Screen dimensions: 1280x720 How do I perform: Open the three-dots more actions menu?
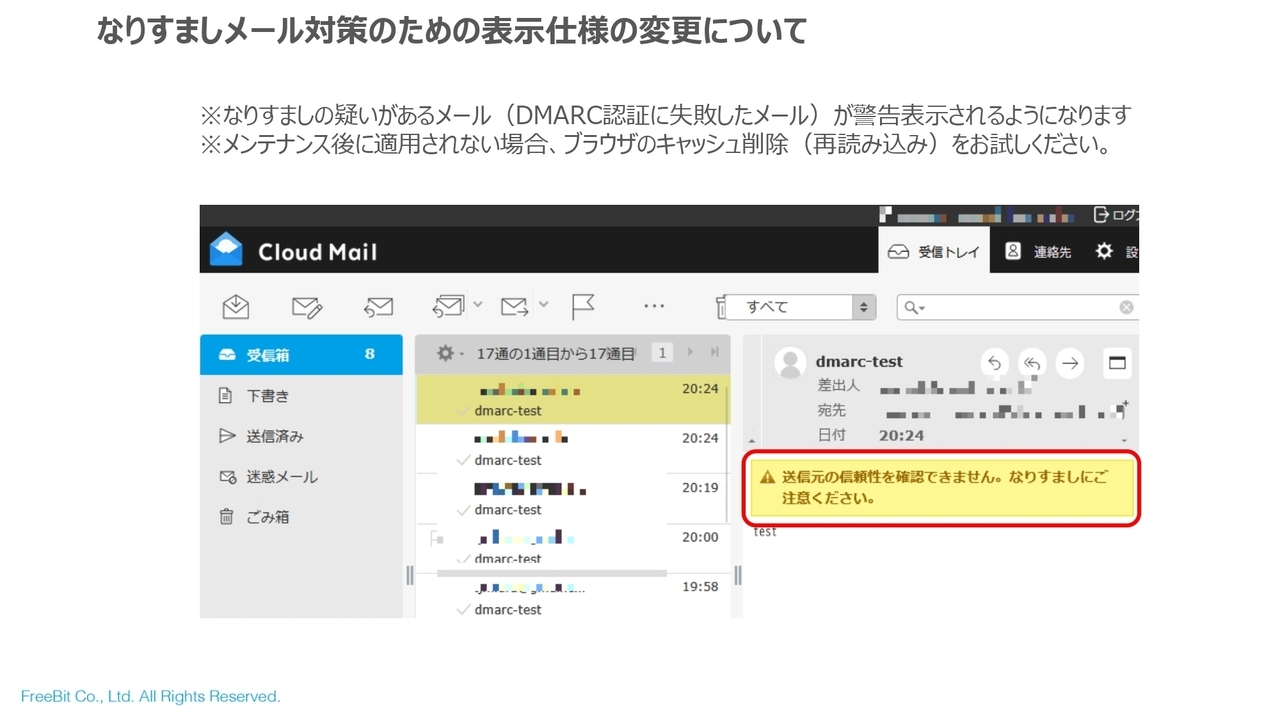(x=654, y=306)
